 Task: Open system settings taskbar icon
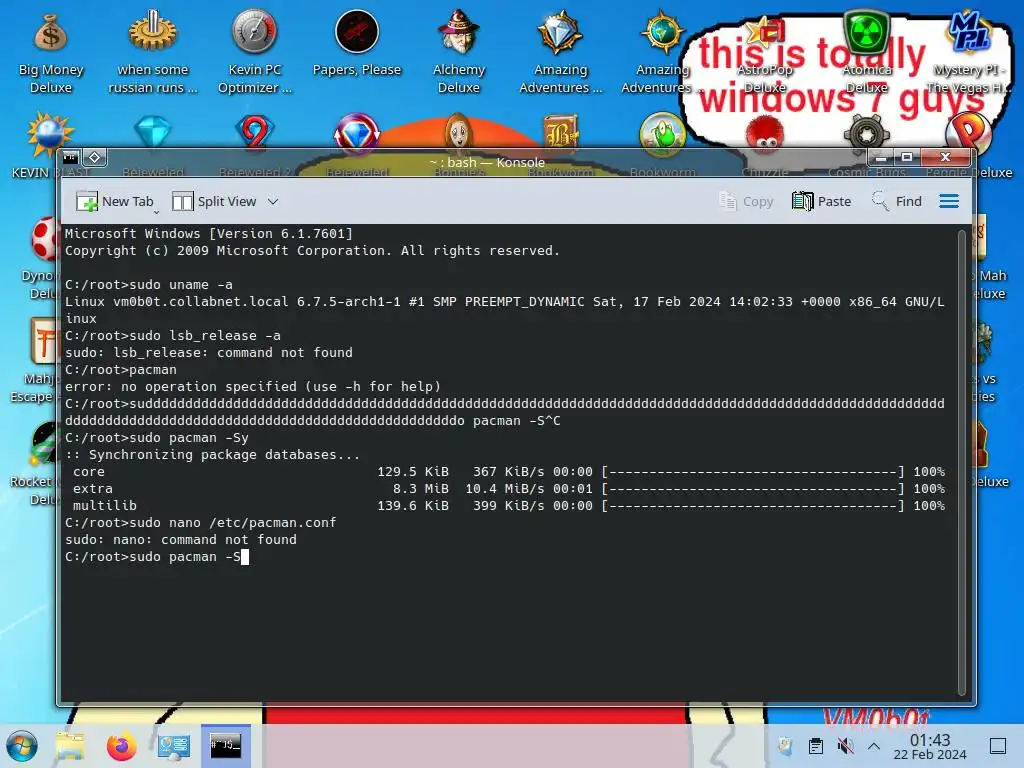[173, 746]
